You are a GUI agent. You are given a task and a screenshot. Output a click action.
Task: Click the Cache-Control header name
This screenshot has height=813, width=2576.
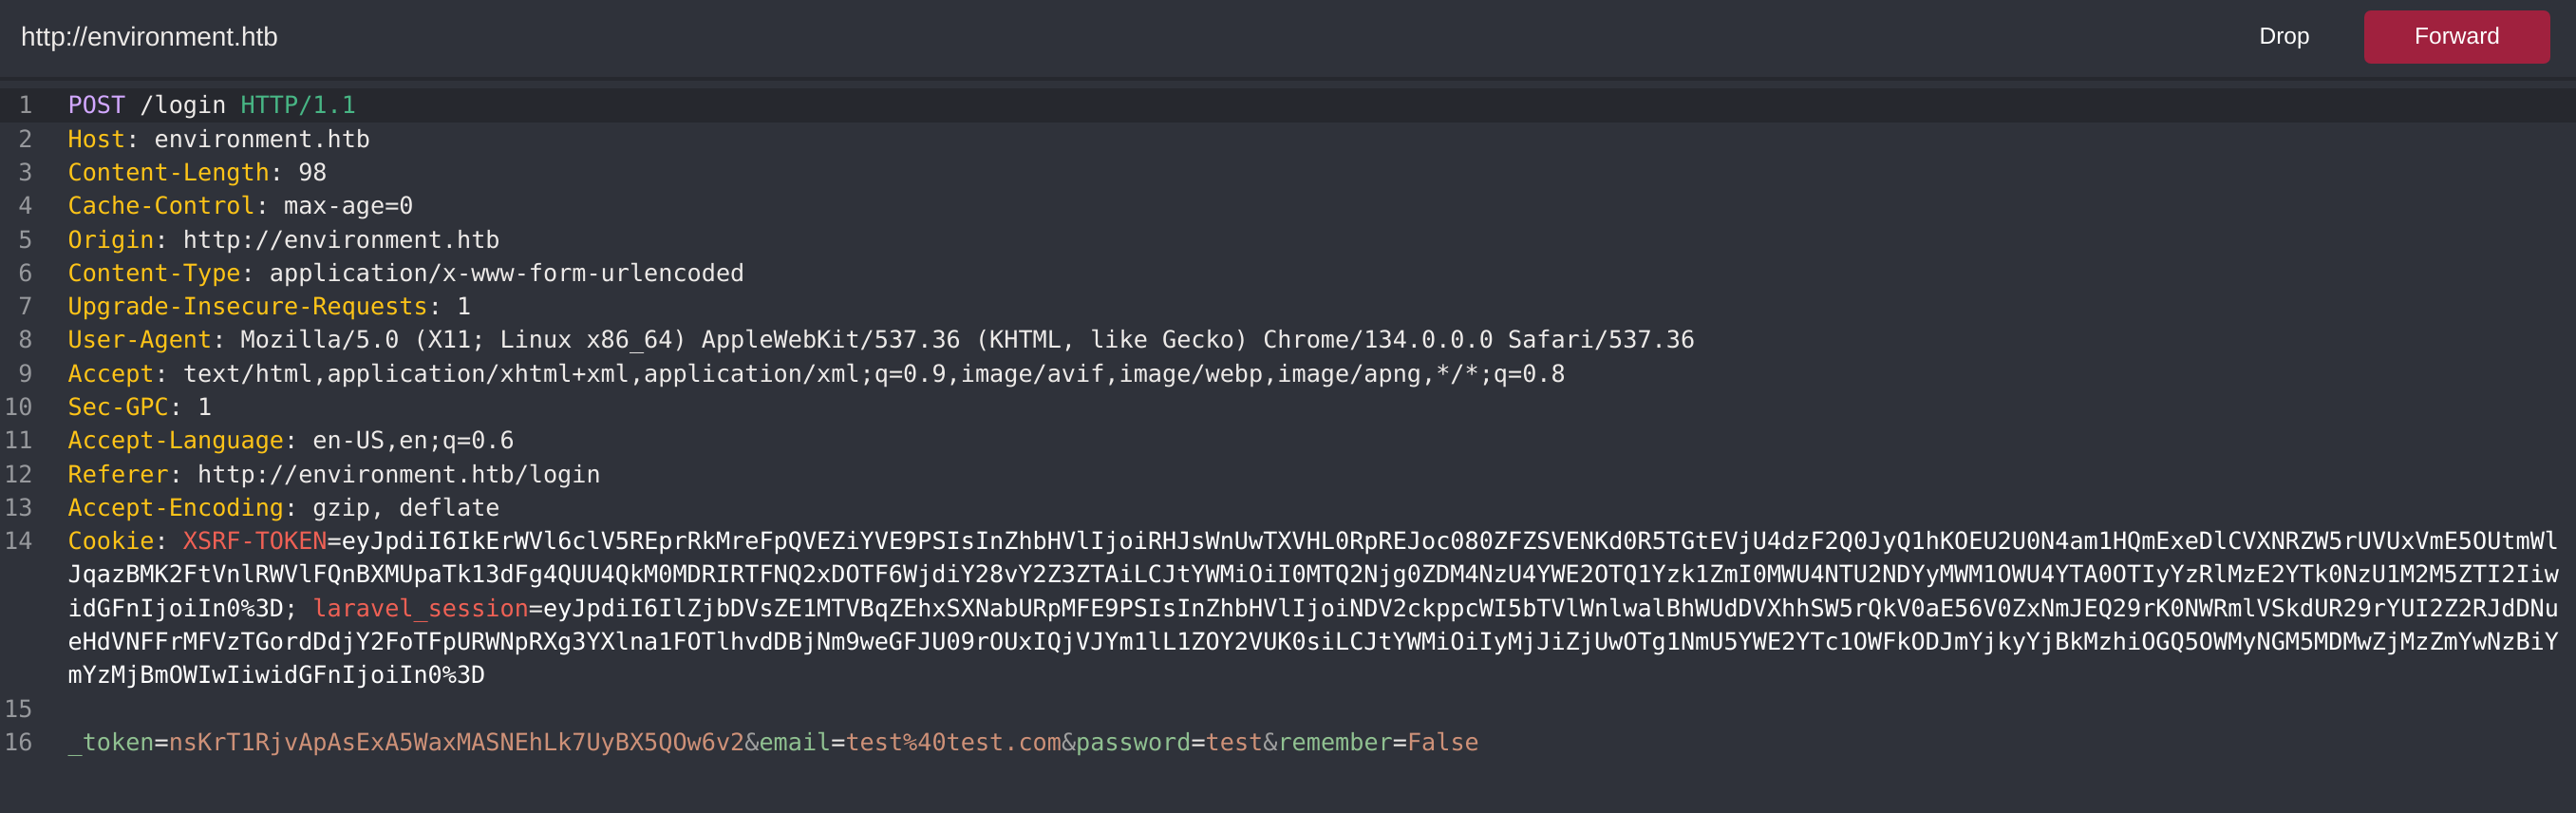161,206
